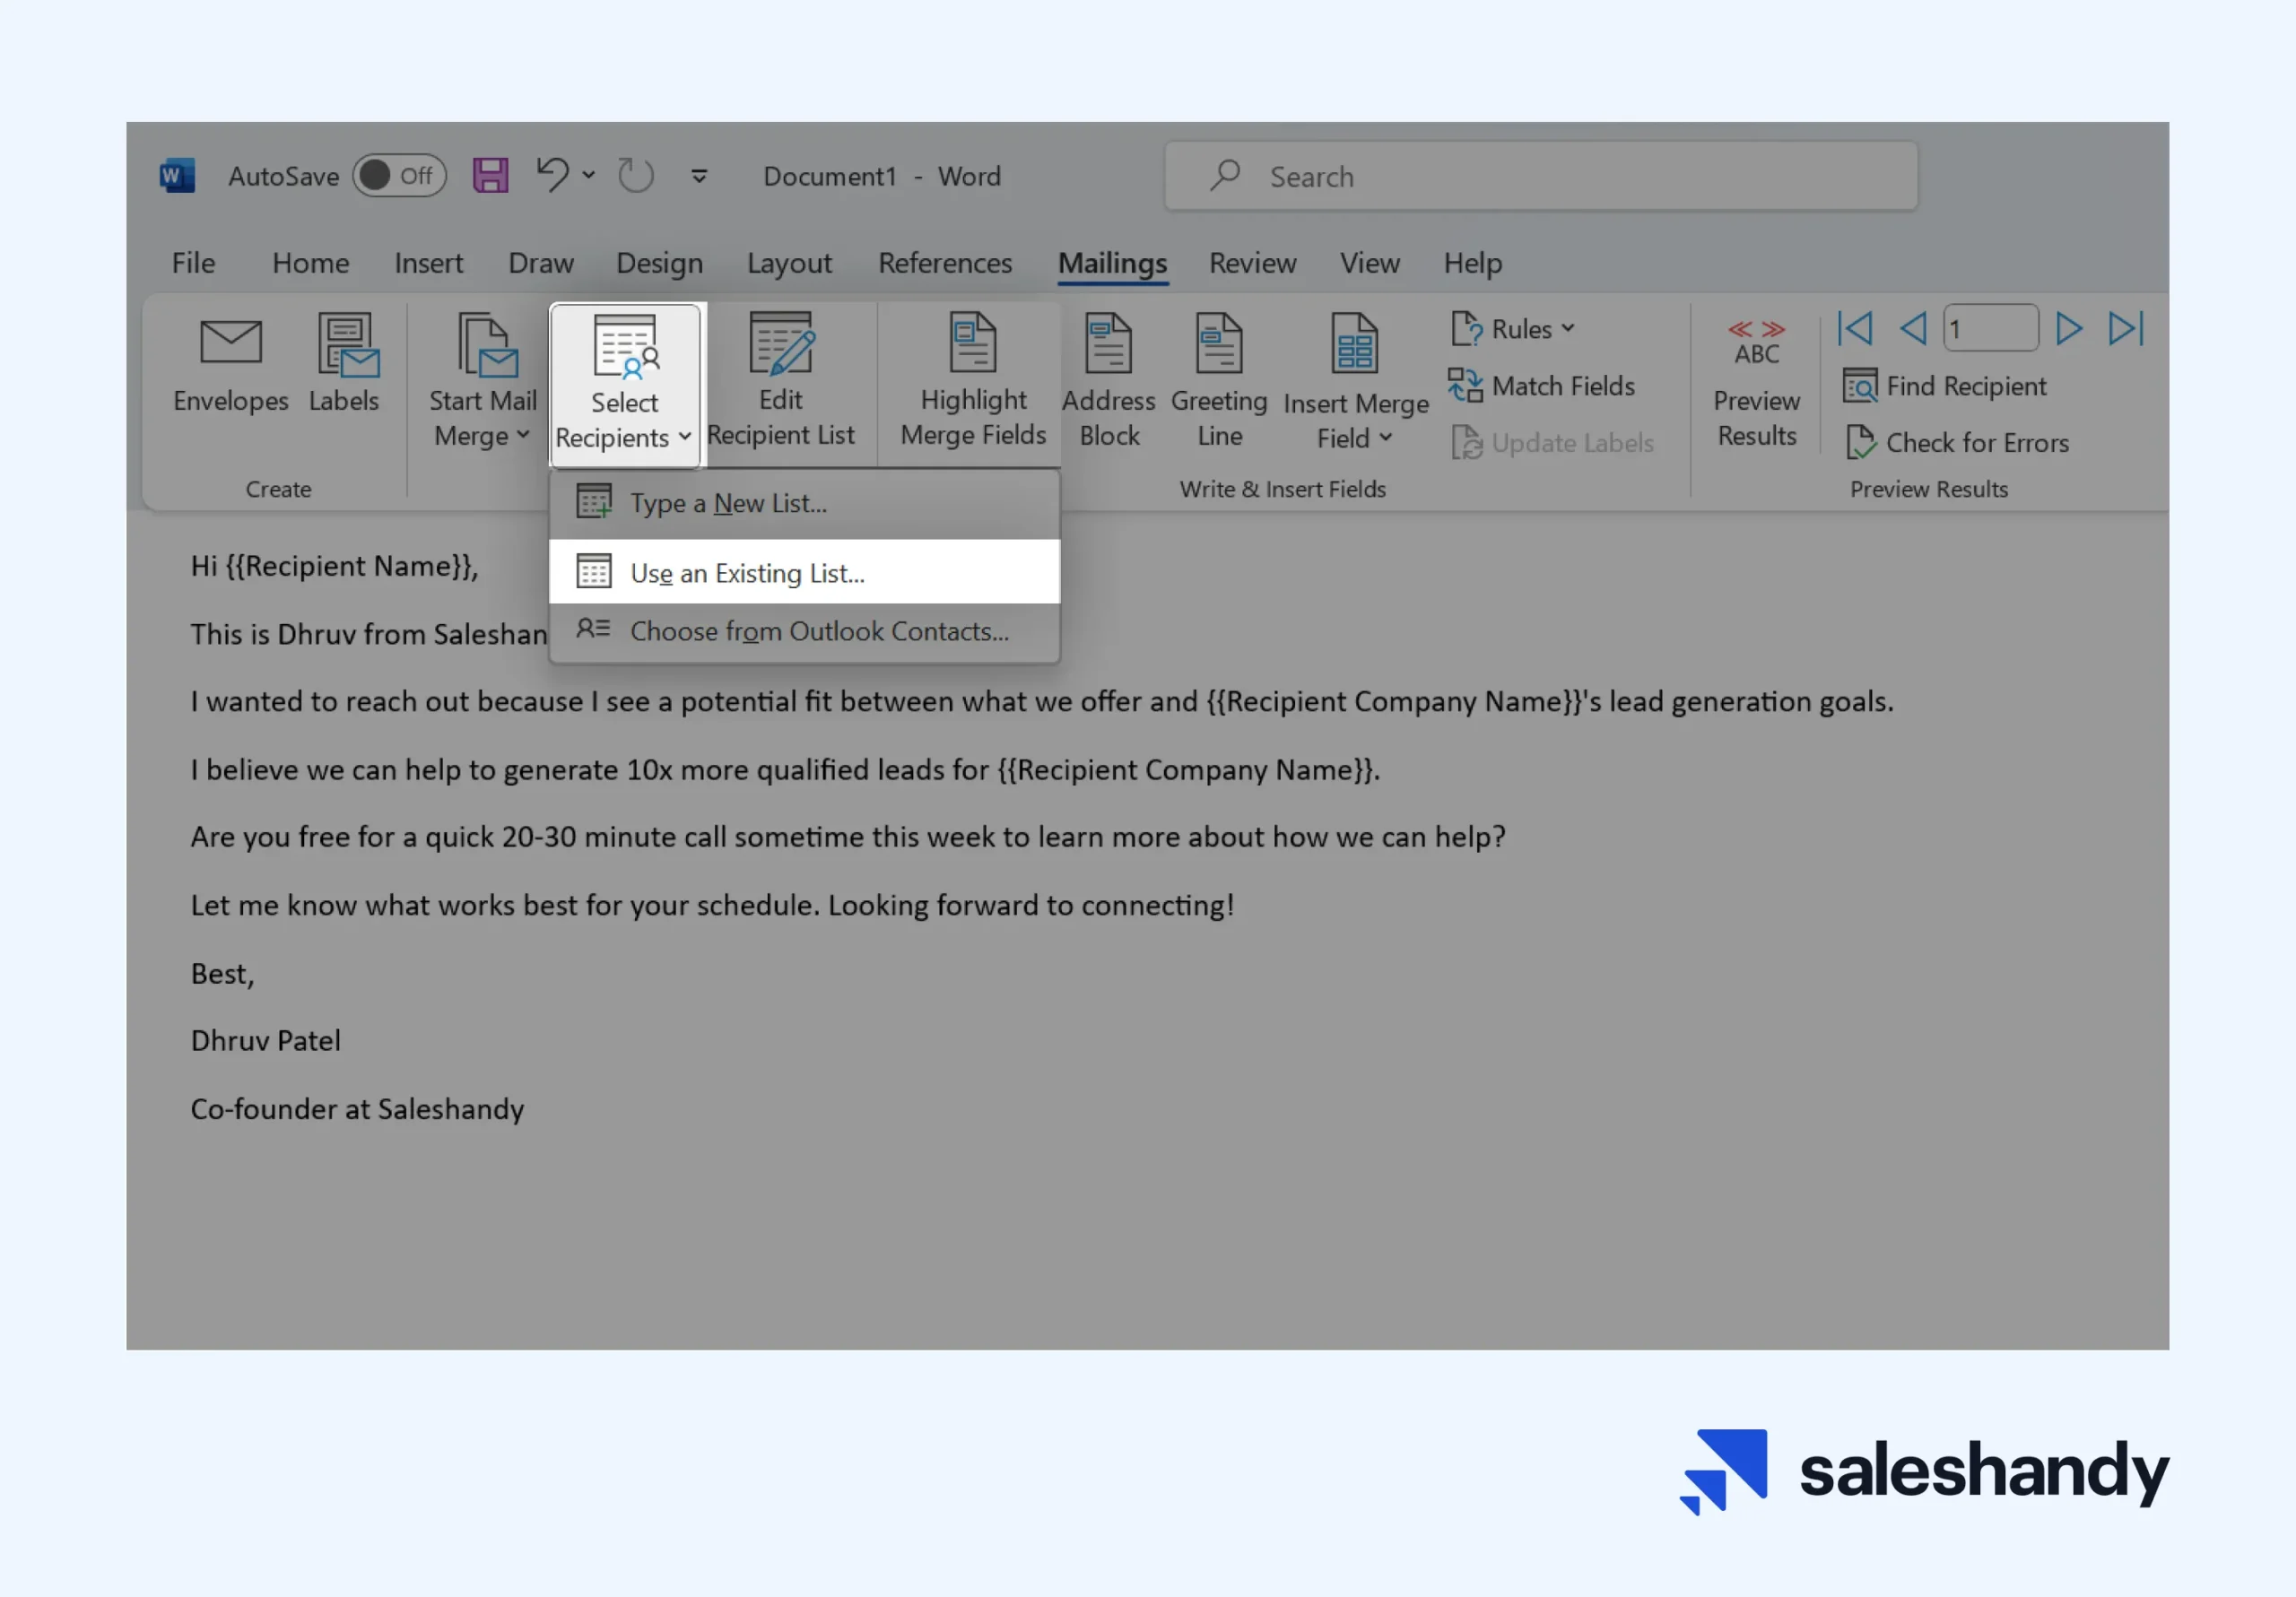Click the sign-off text 'Best,'
The image size is (2296, 1597).
click(222, 974)
